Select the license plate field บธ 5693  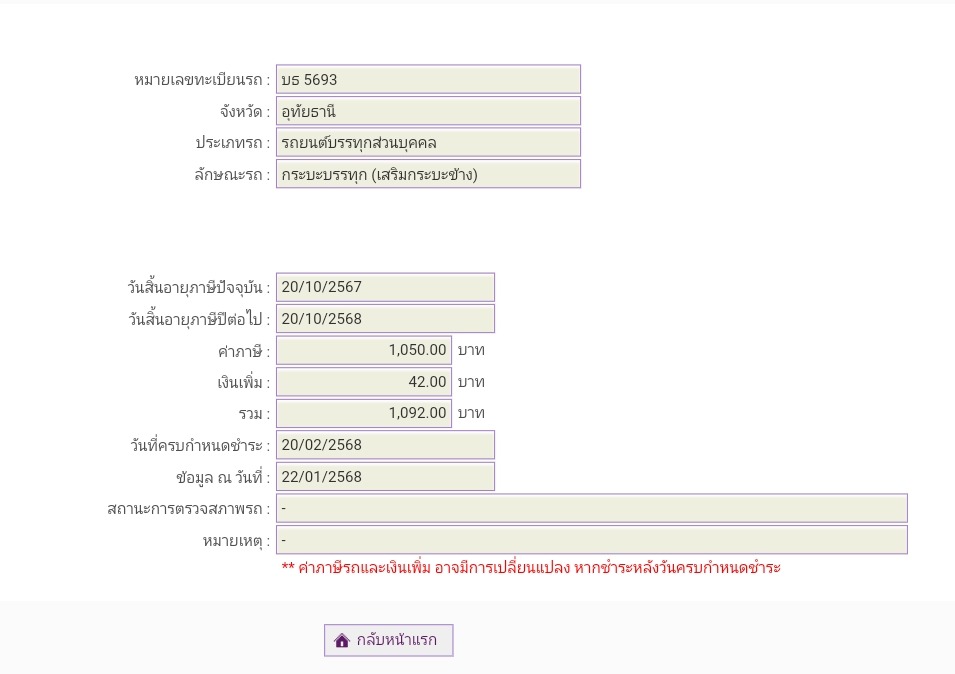pos(428,79)
